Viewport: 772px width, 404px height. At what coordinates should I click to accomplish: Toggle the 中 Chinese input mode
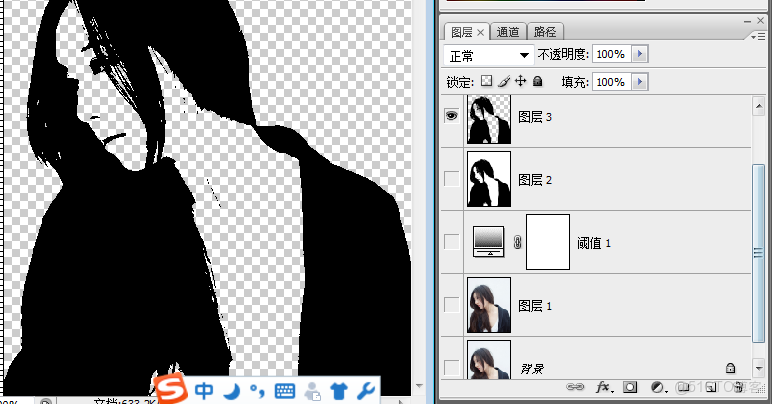[204, 391]
